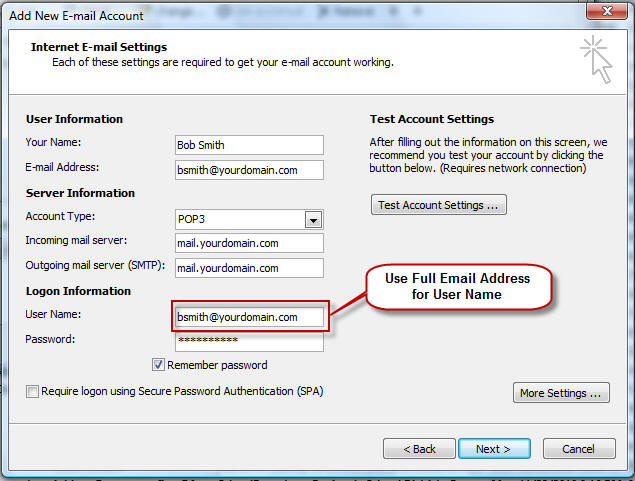Click the Incoming mail server field
635x481 pixels.
click(249, 243)
